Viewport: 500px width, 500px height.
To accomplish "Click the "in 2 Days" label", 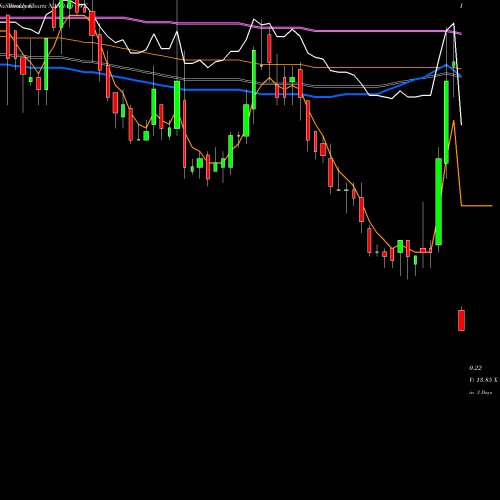I will pyautogui.click(x=480, y=393).
